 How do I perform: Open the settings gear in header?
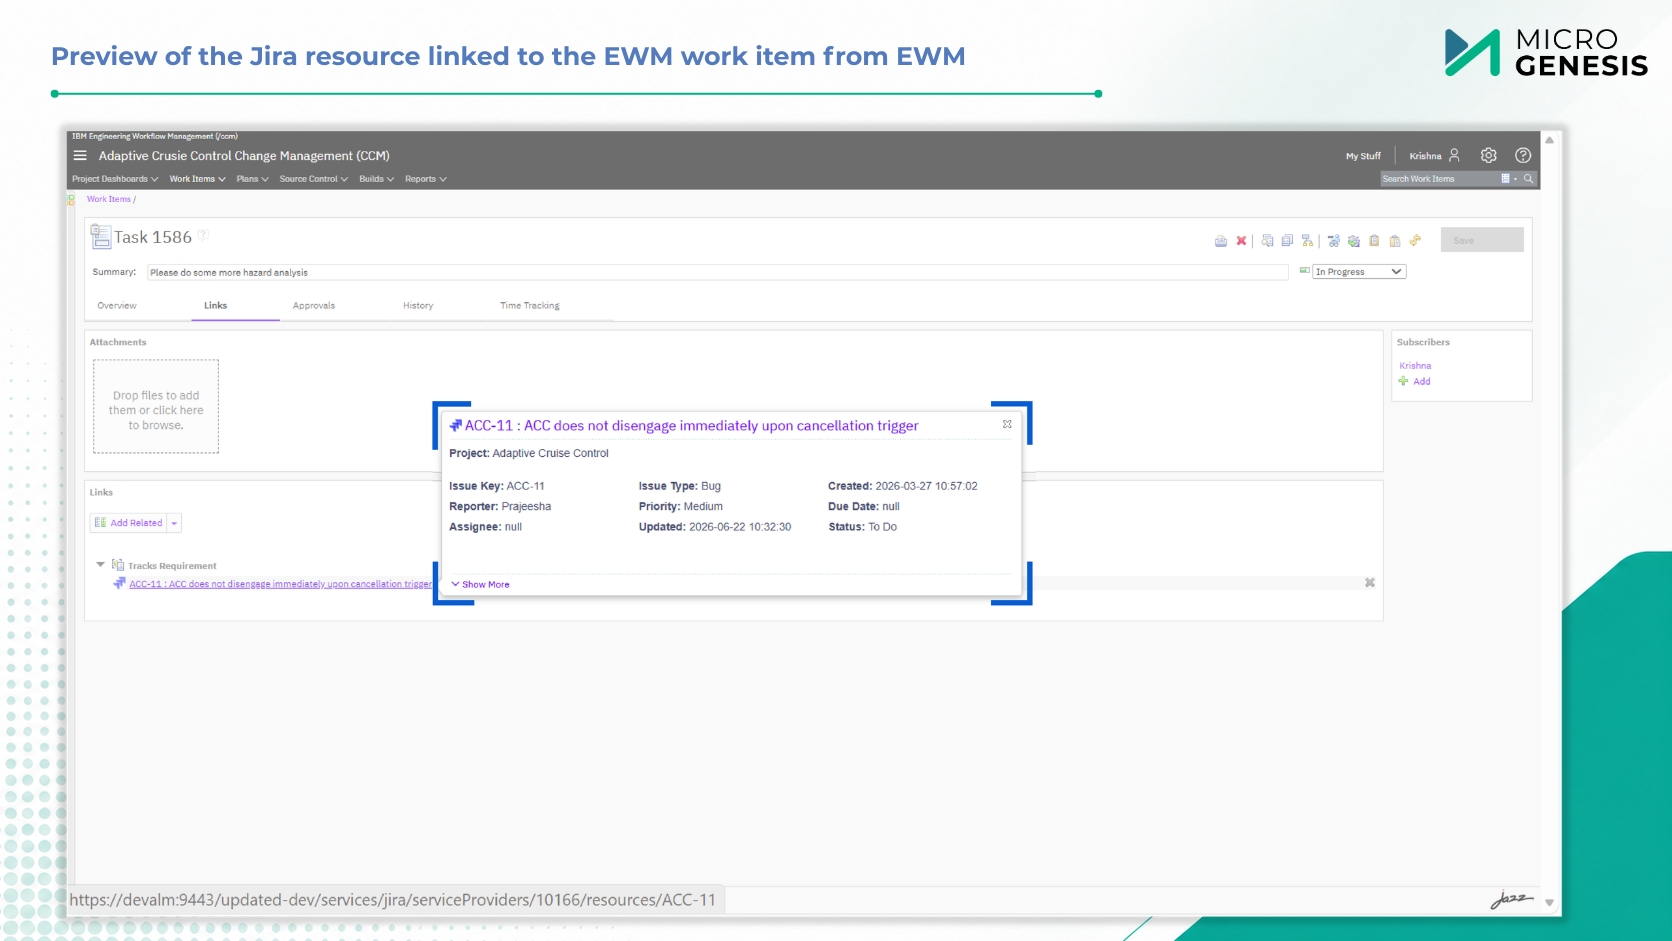1489,155
